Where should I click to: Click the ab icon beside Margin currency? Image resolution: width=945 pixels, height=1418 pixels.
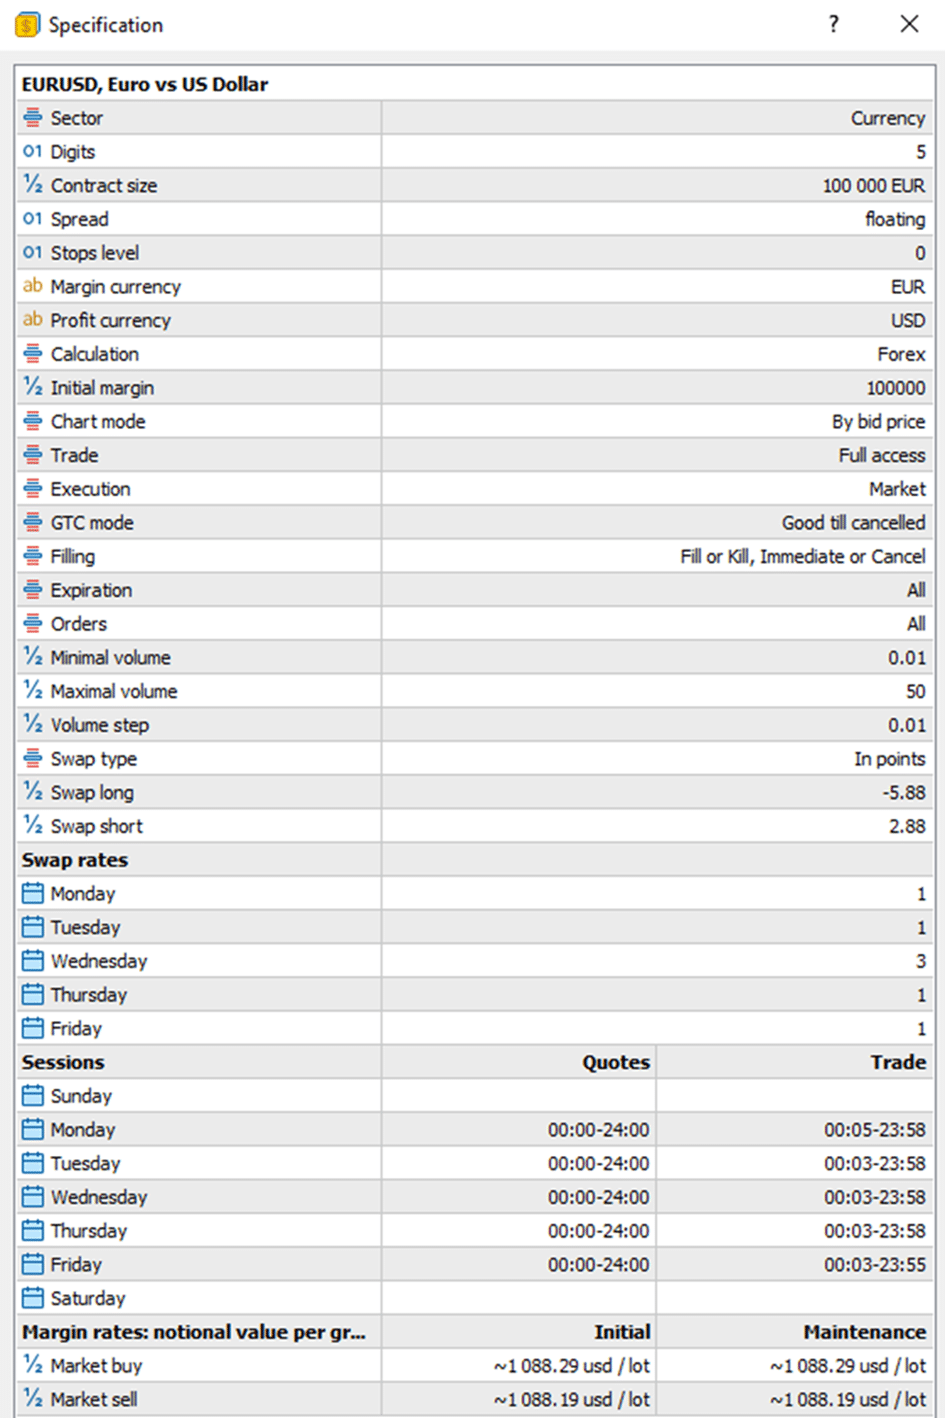click(33, 286)
